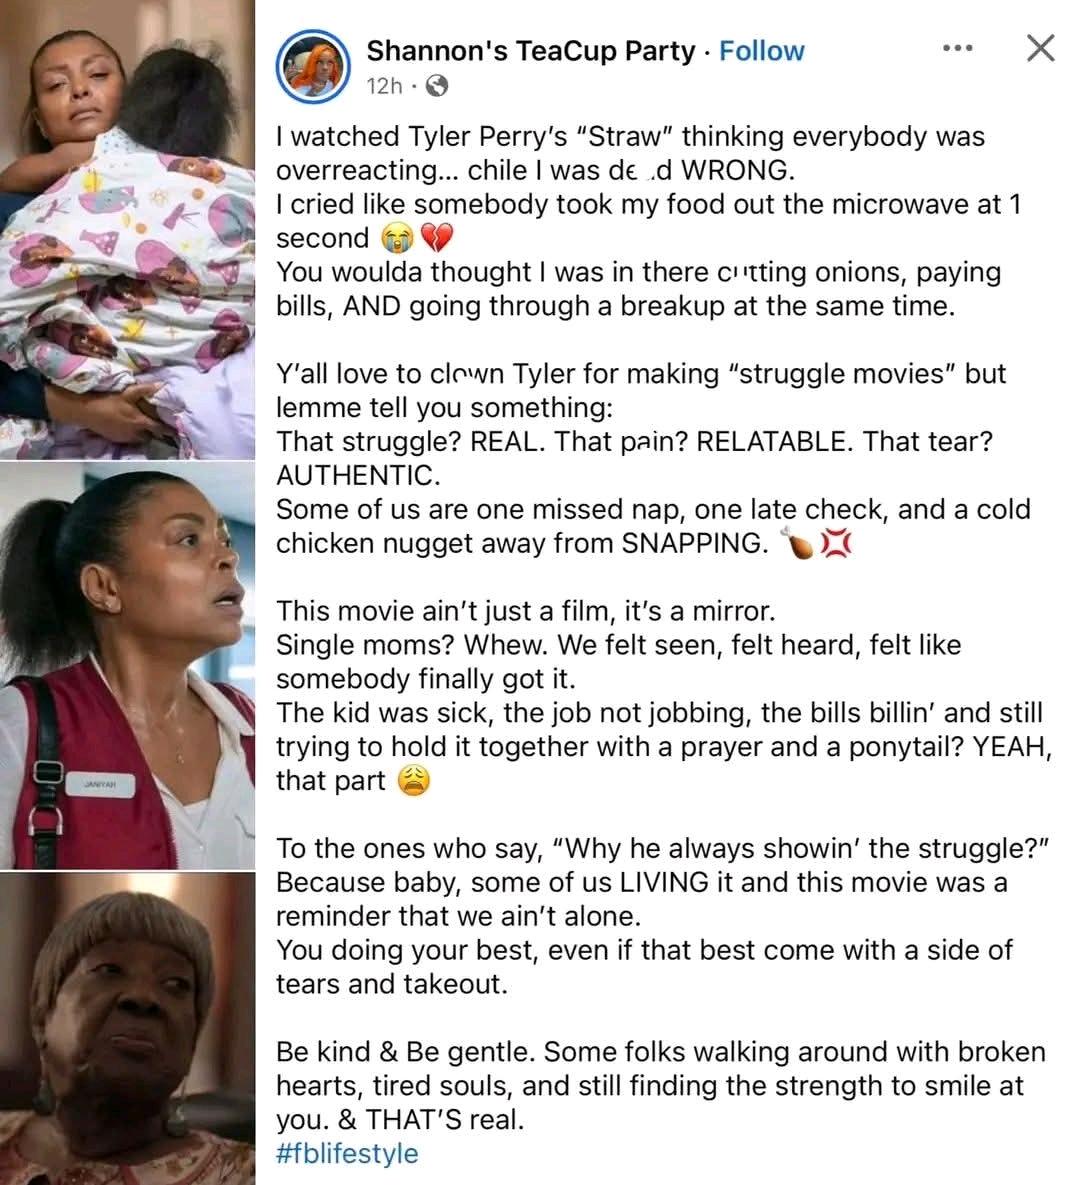View bottom photo of elderly woman
The height and width of the screenshot is (1185, 1080).
pos(127,1028)
